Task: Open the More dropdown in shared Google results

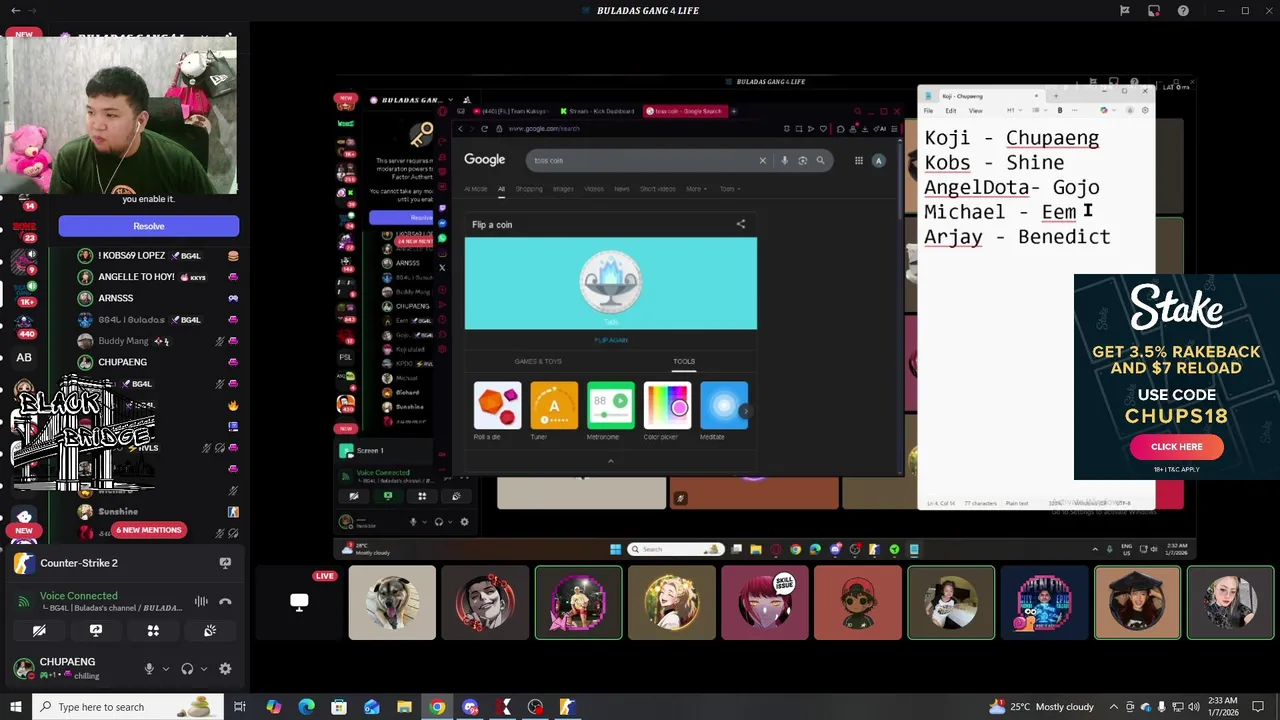Action: 696,189
